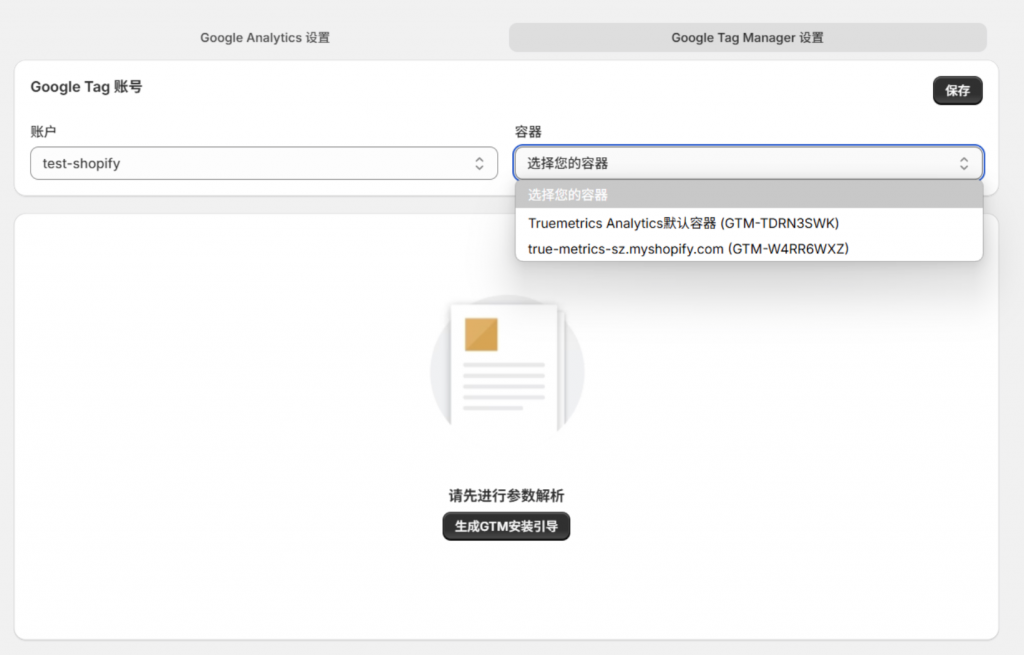Select placeholder option 选择您的容器 in list
This screenshot has width=1024, height=655.
click(x=749, y=195)
